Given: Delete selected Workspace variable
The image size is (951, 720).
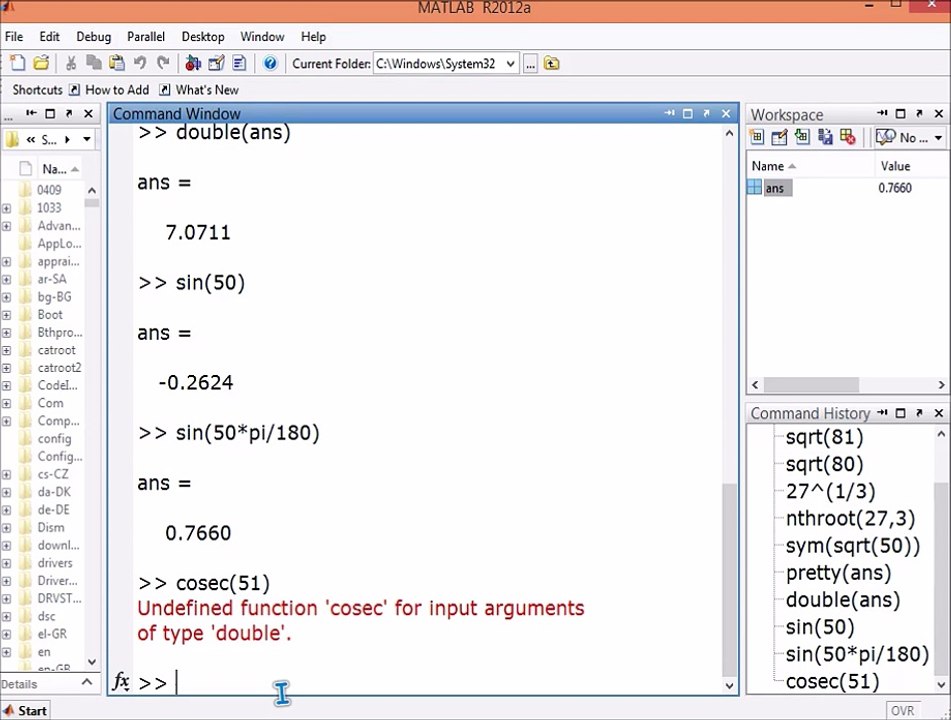Looking at the screenshot, I should [x=848, y=137].
